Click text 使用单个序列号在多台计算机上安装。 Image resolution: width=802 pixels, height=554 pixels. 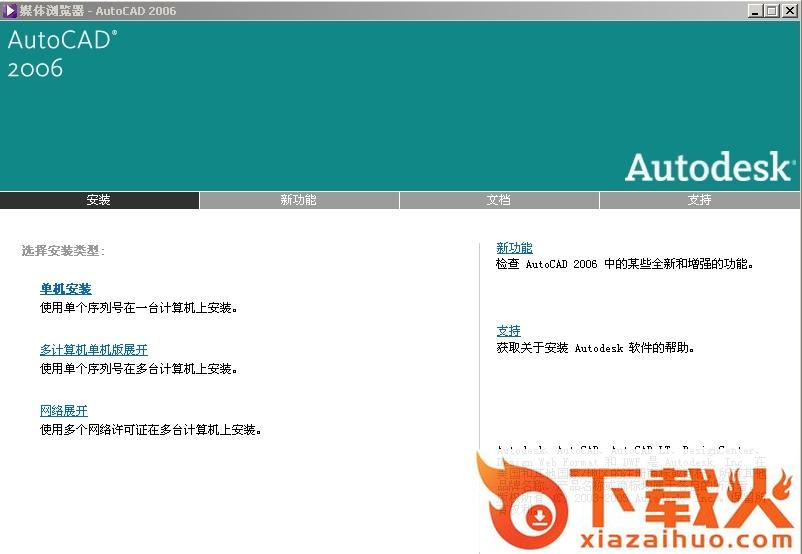(x=139, y=369)
